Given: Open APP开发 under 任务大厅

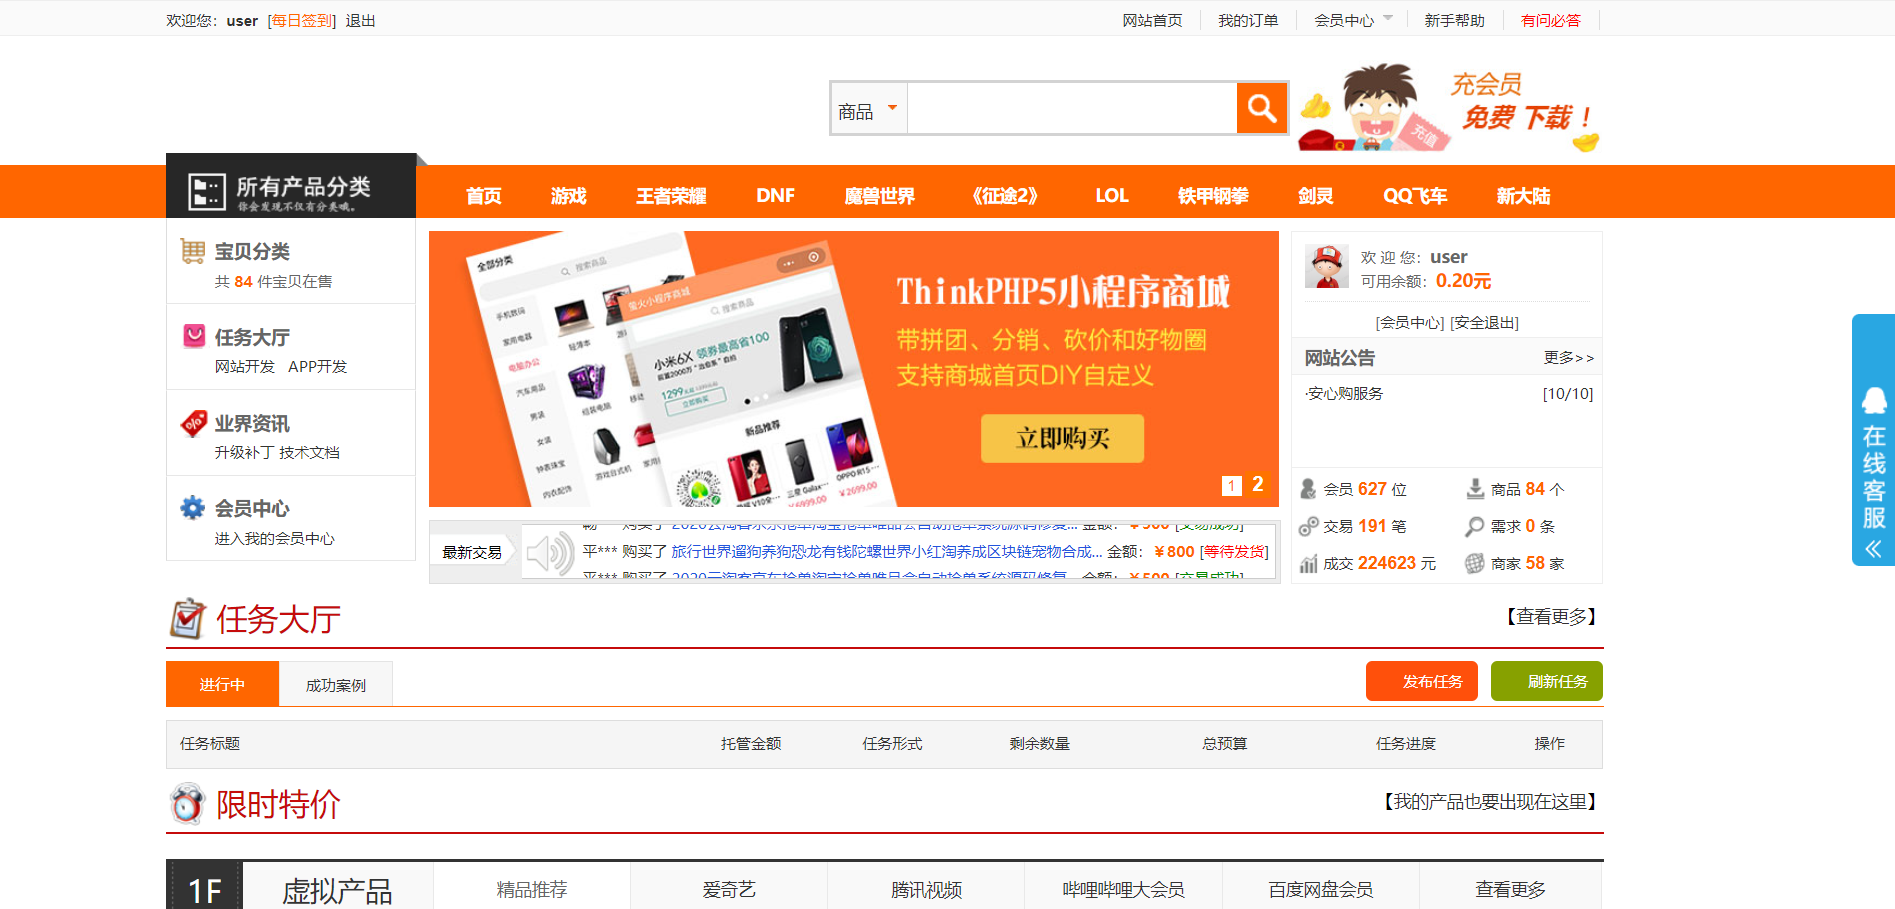Looking at the screenshot, I should point(317,367).
